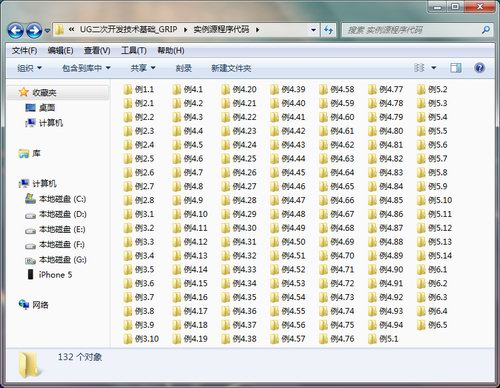Open the 查看(V) menu
Screen dimensions: 500x388
tap(97, 50)
